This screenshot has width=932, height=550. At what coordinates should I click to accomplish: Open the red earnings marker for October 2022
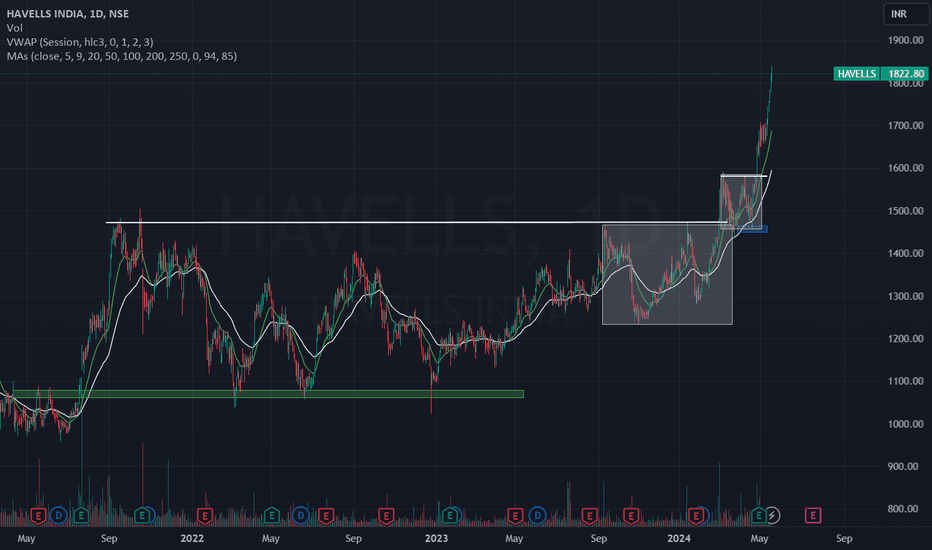click(386, 516)
